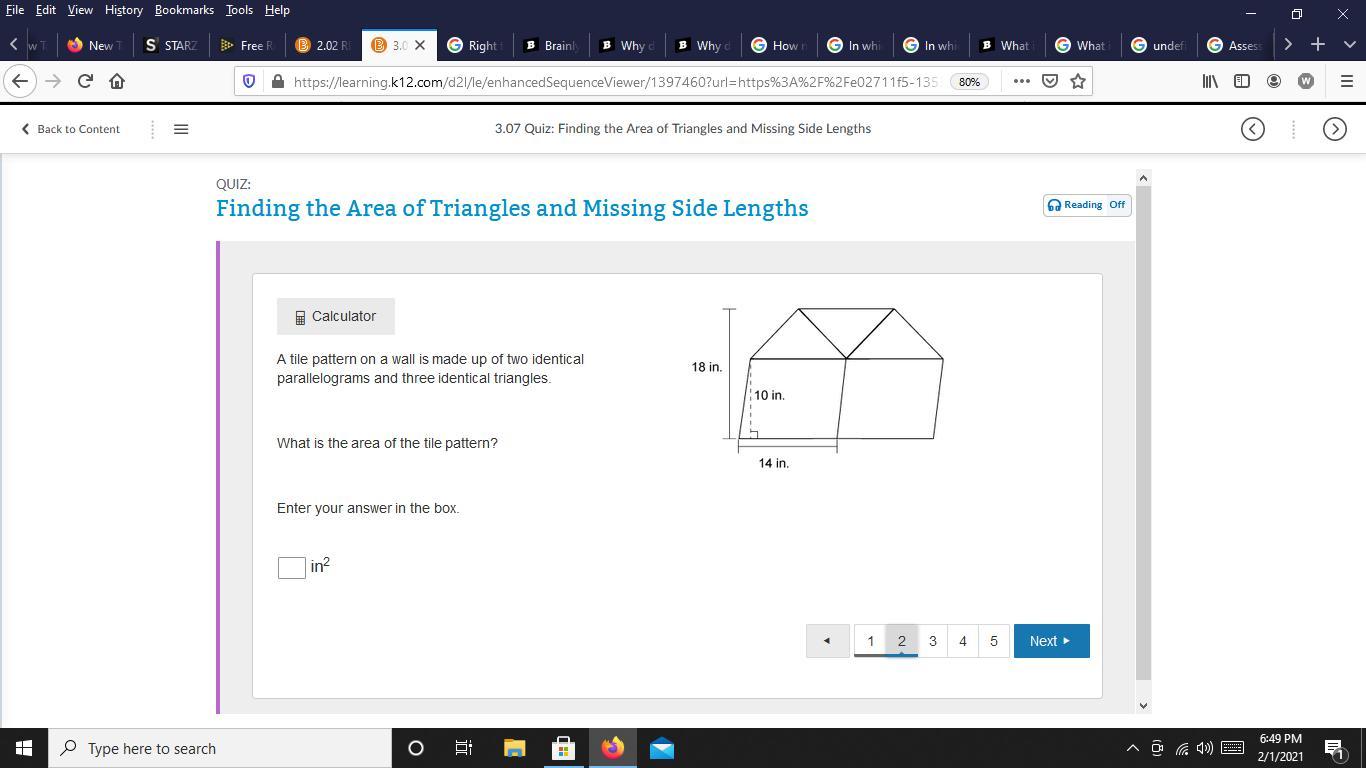Open the Firefox account icon
This screenshot has width=1366, height=768.
point(1274,81)
